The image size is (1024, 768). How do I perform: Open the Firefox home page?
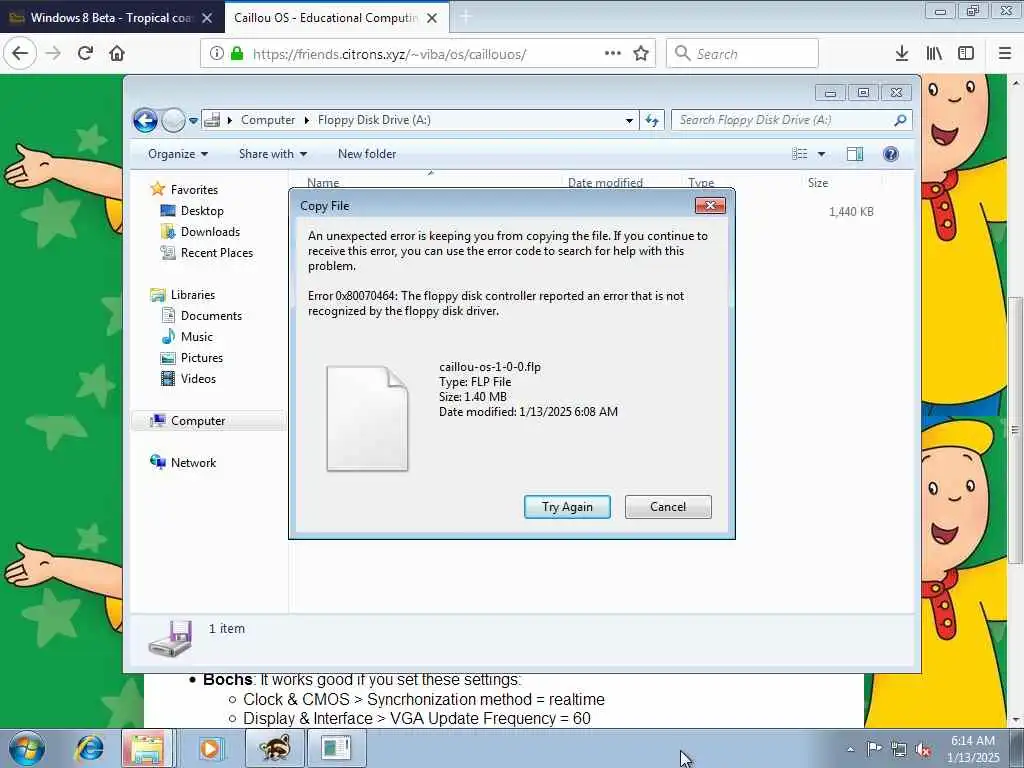(117, 53)
